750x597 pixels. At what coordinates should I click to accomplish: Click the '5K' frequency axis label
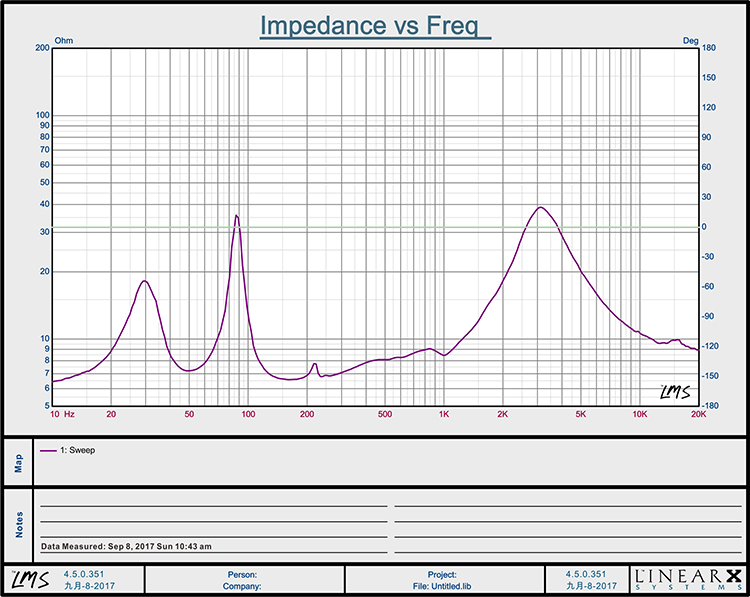[580, 414]
